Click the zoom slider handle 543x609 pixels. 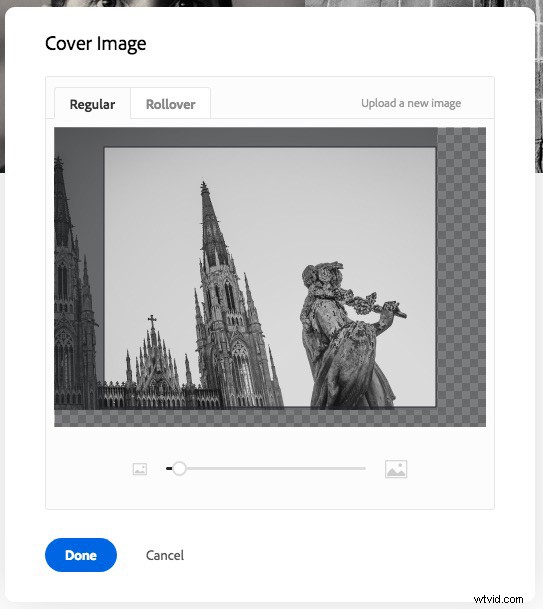(x=179, y=468)
